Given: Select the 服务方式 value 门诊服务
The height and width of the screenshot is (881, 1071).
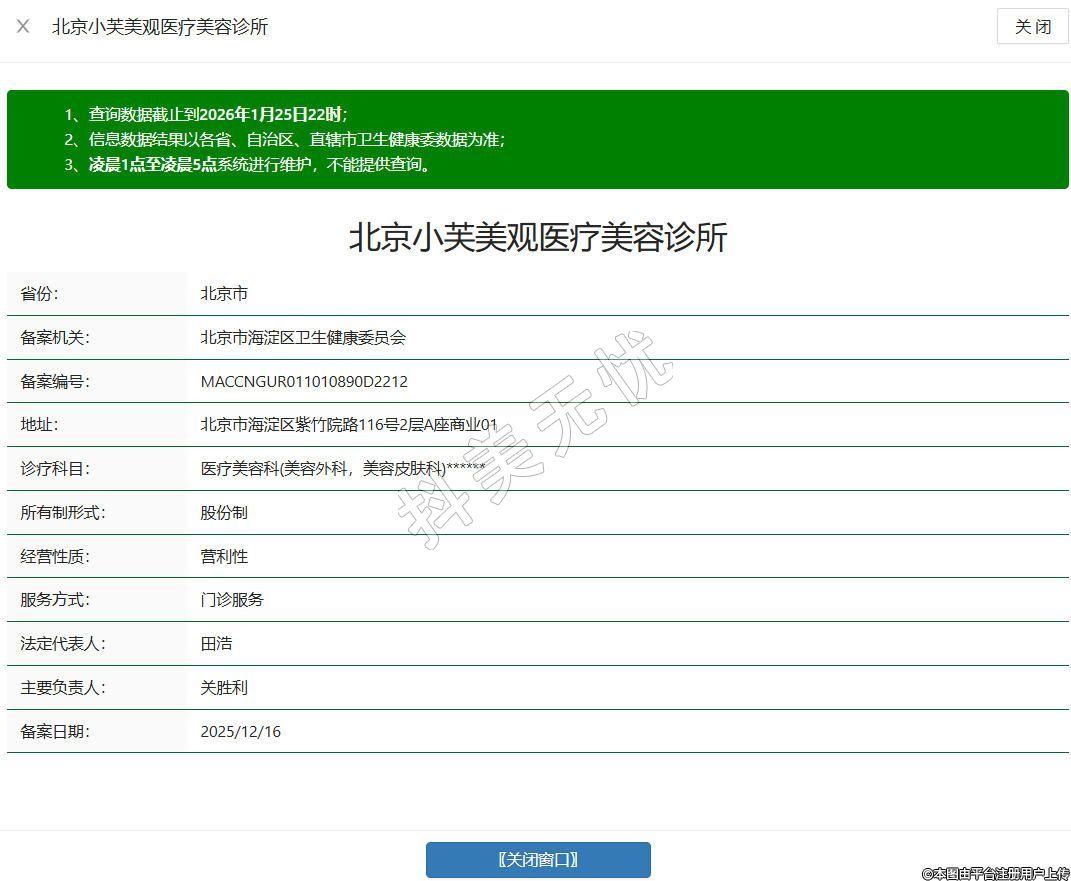Looking at the screenshot, I should click(x=232, y=600).
